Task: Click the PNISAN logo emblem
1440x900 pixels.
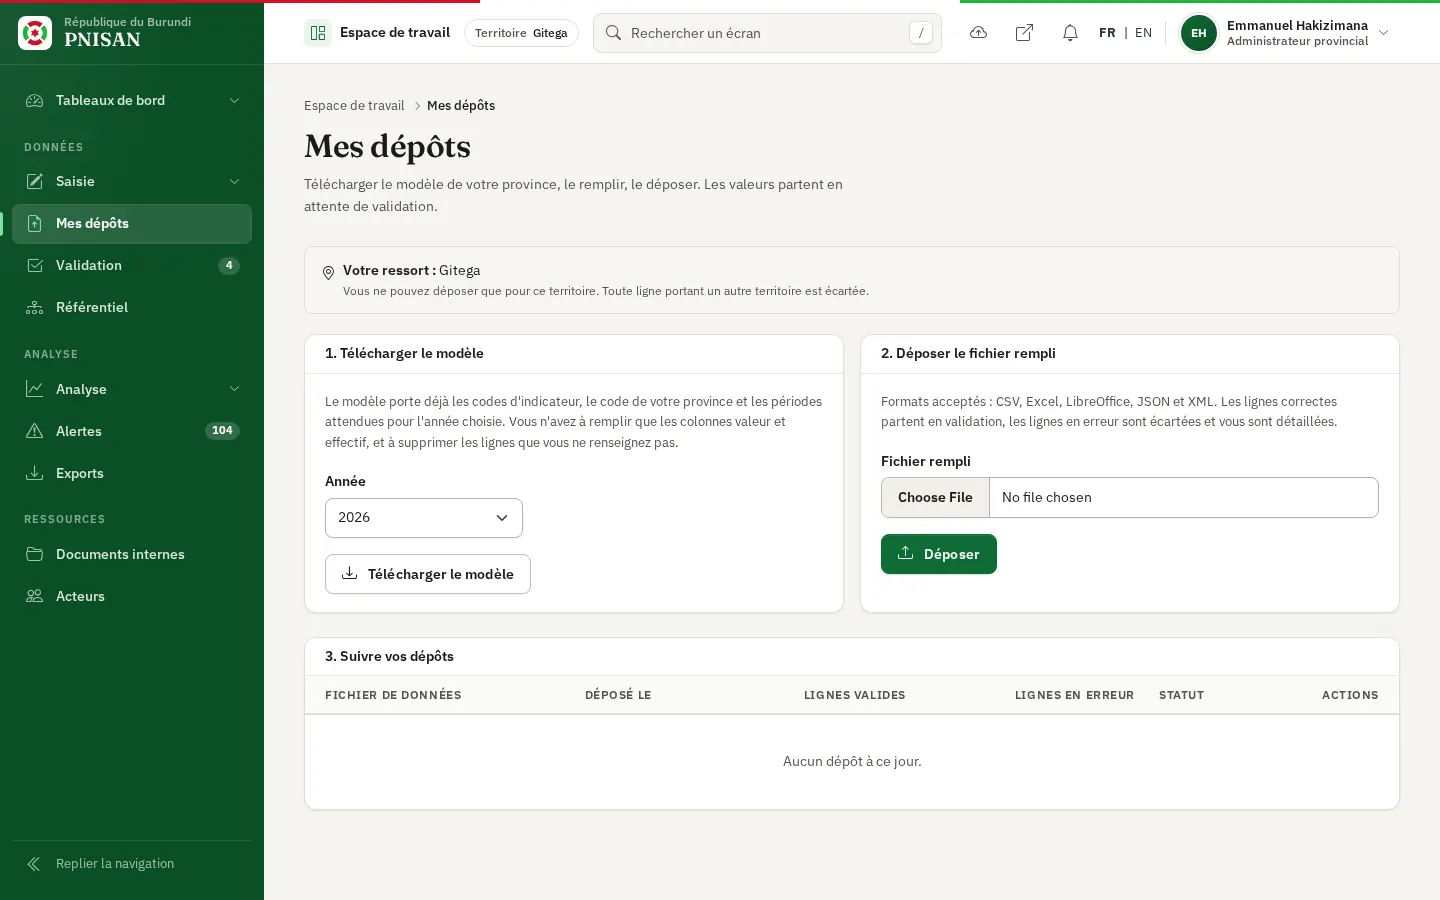Action: [x=35, y=33]
